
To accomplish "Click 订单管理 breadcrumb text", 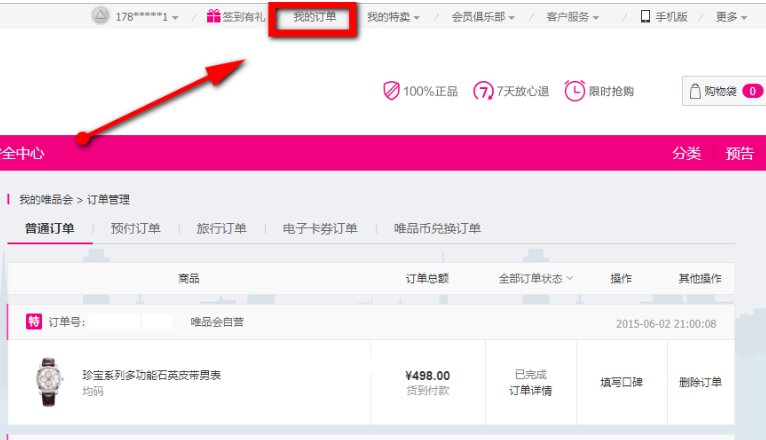I will coord(108,199).
